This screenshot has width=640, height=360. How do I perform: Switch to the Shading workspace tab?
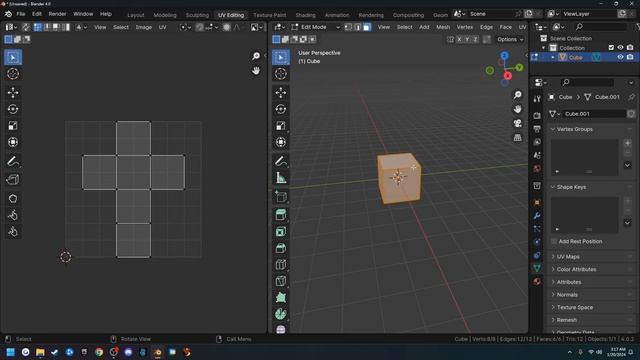[305, 15]
